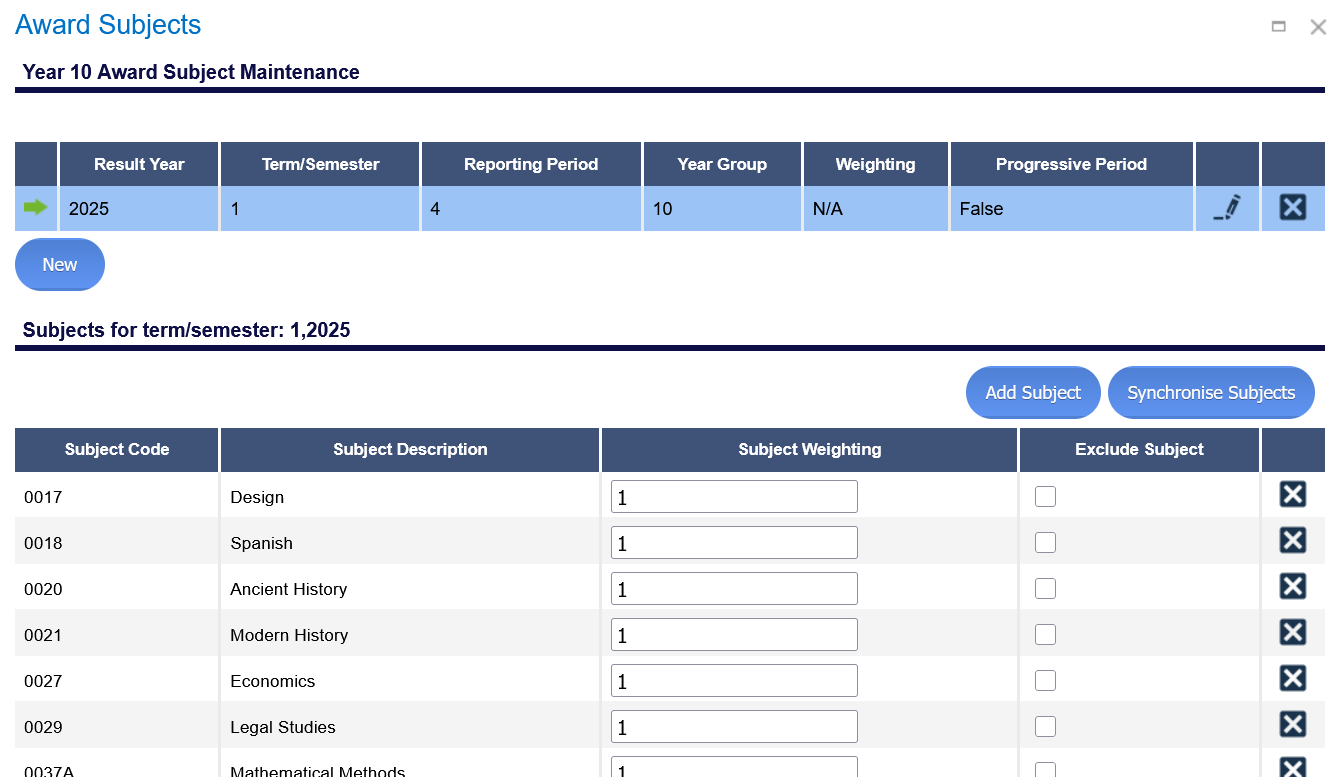Select the False progressive period cell
1334x777 pixels.
coord(1071,209)
